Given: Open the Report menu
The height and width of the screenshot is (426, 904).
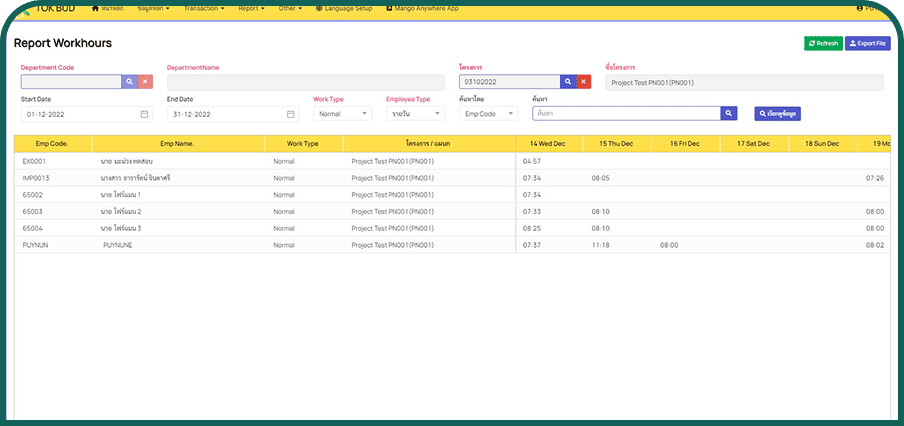Looking at the screenshot, I should [x=251, y=8].
